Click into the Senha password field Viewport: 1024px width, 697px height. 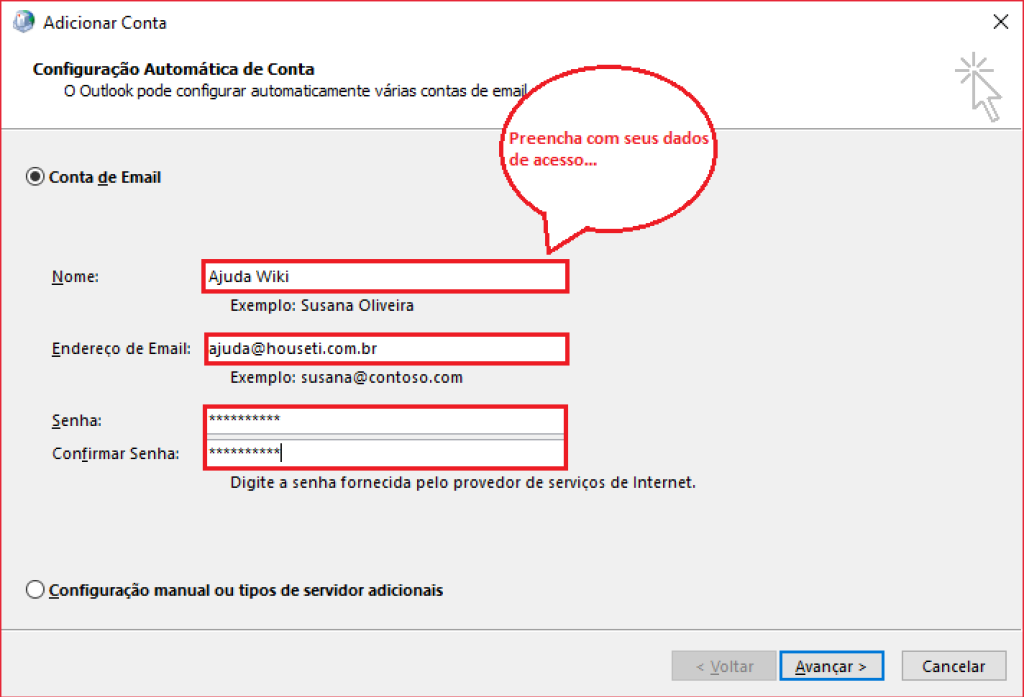pyautogui.click(x=385, y=419)
